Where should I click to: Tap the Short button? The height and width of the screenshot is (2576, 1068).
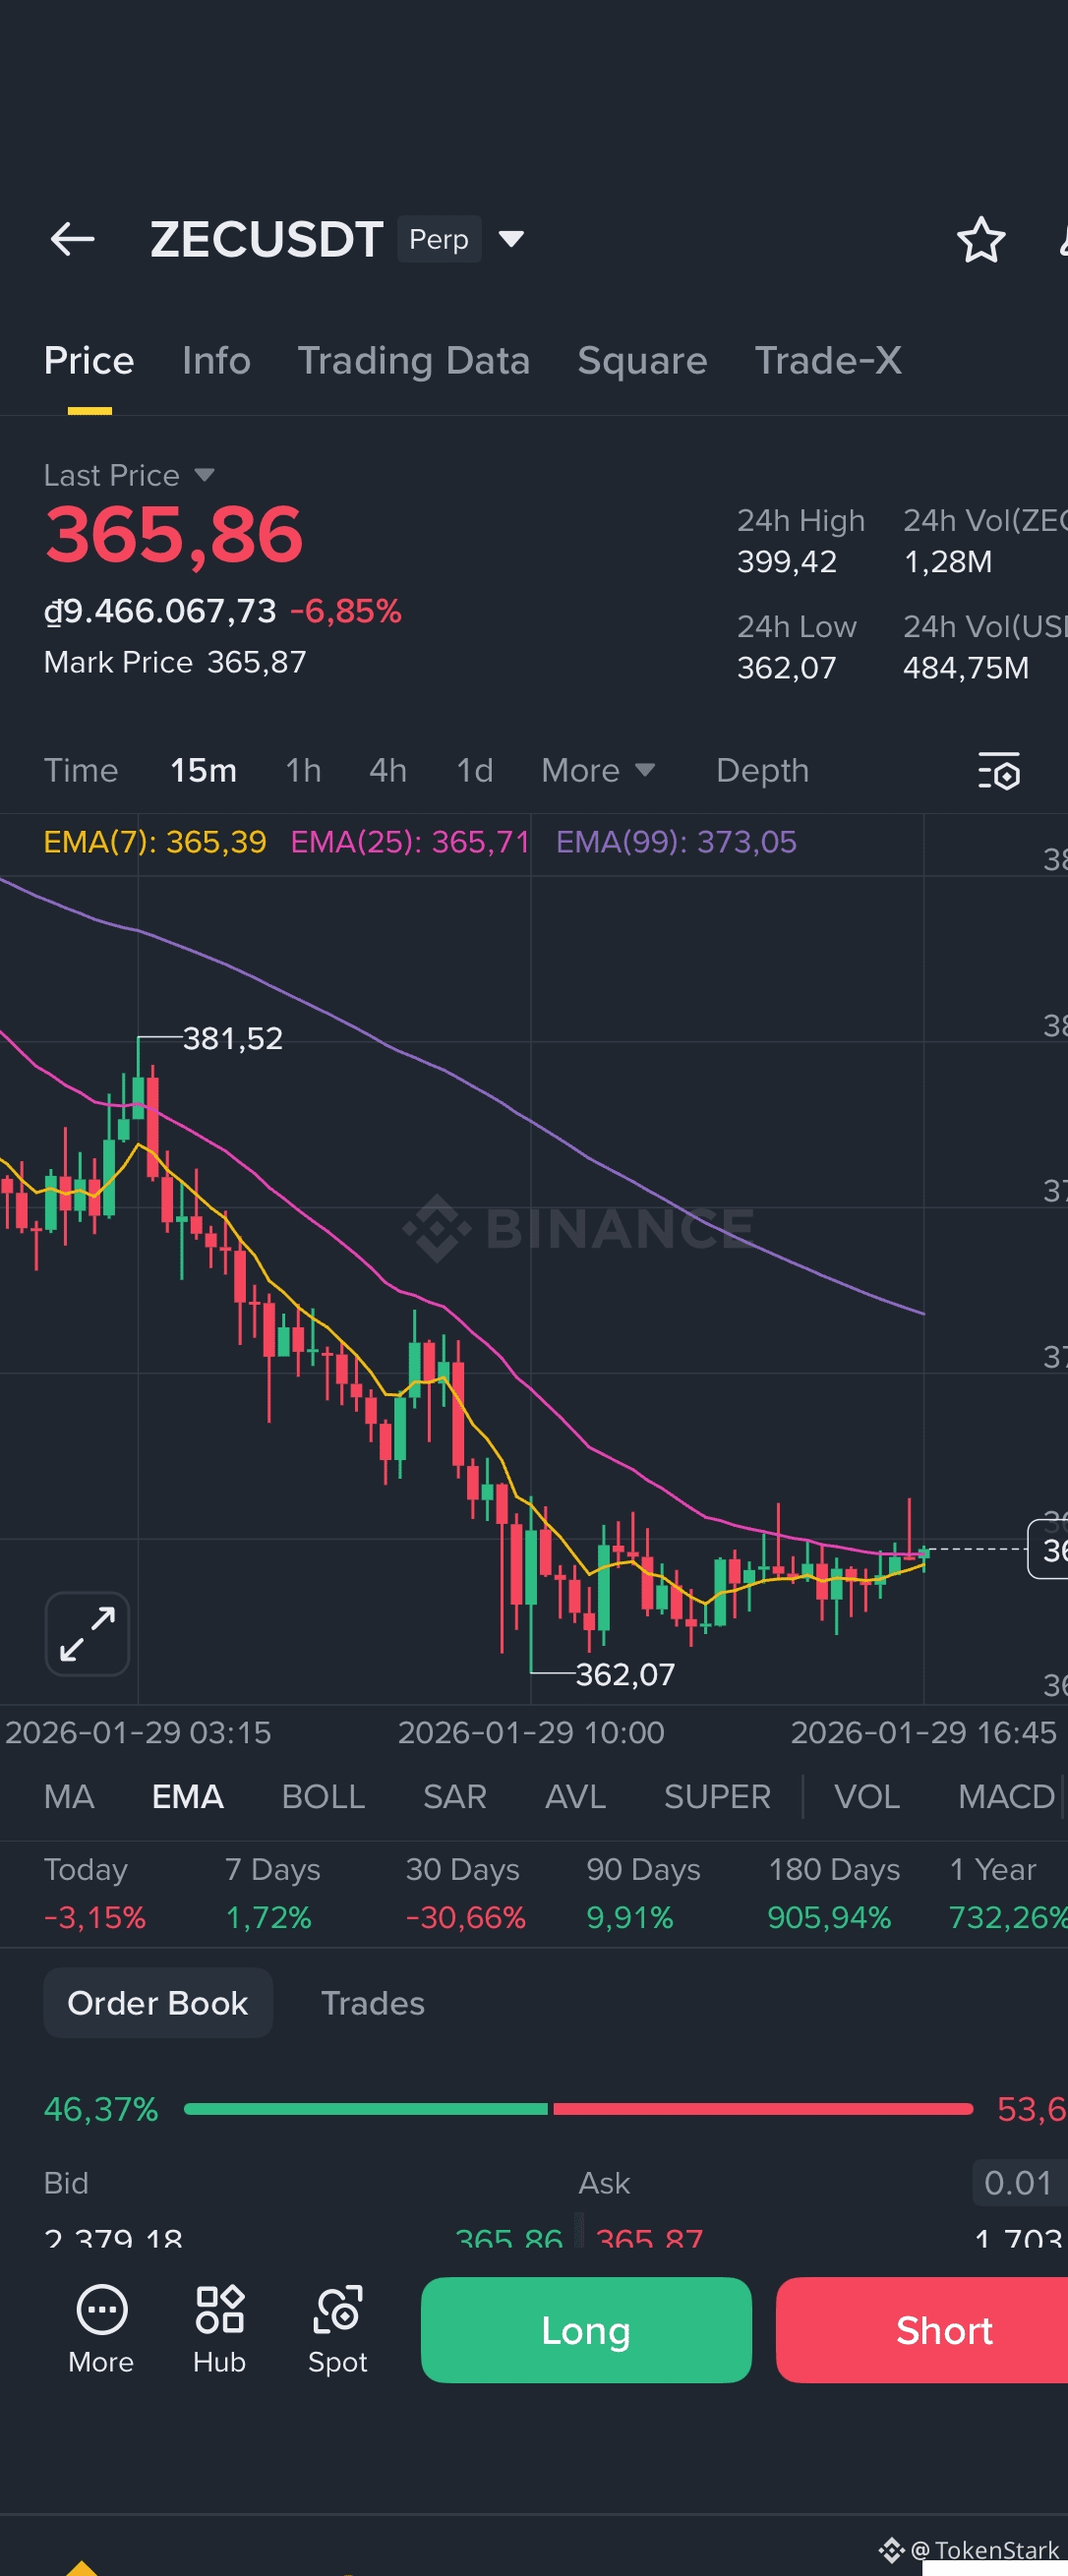click(922, 2329)
